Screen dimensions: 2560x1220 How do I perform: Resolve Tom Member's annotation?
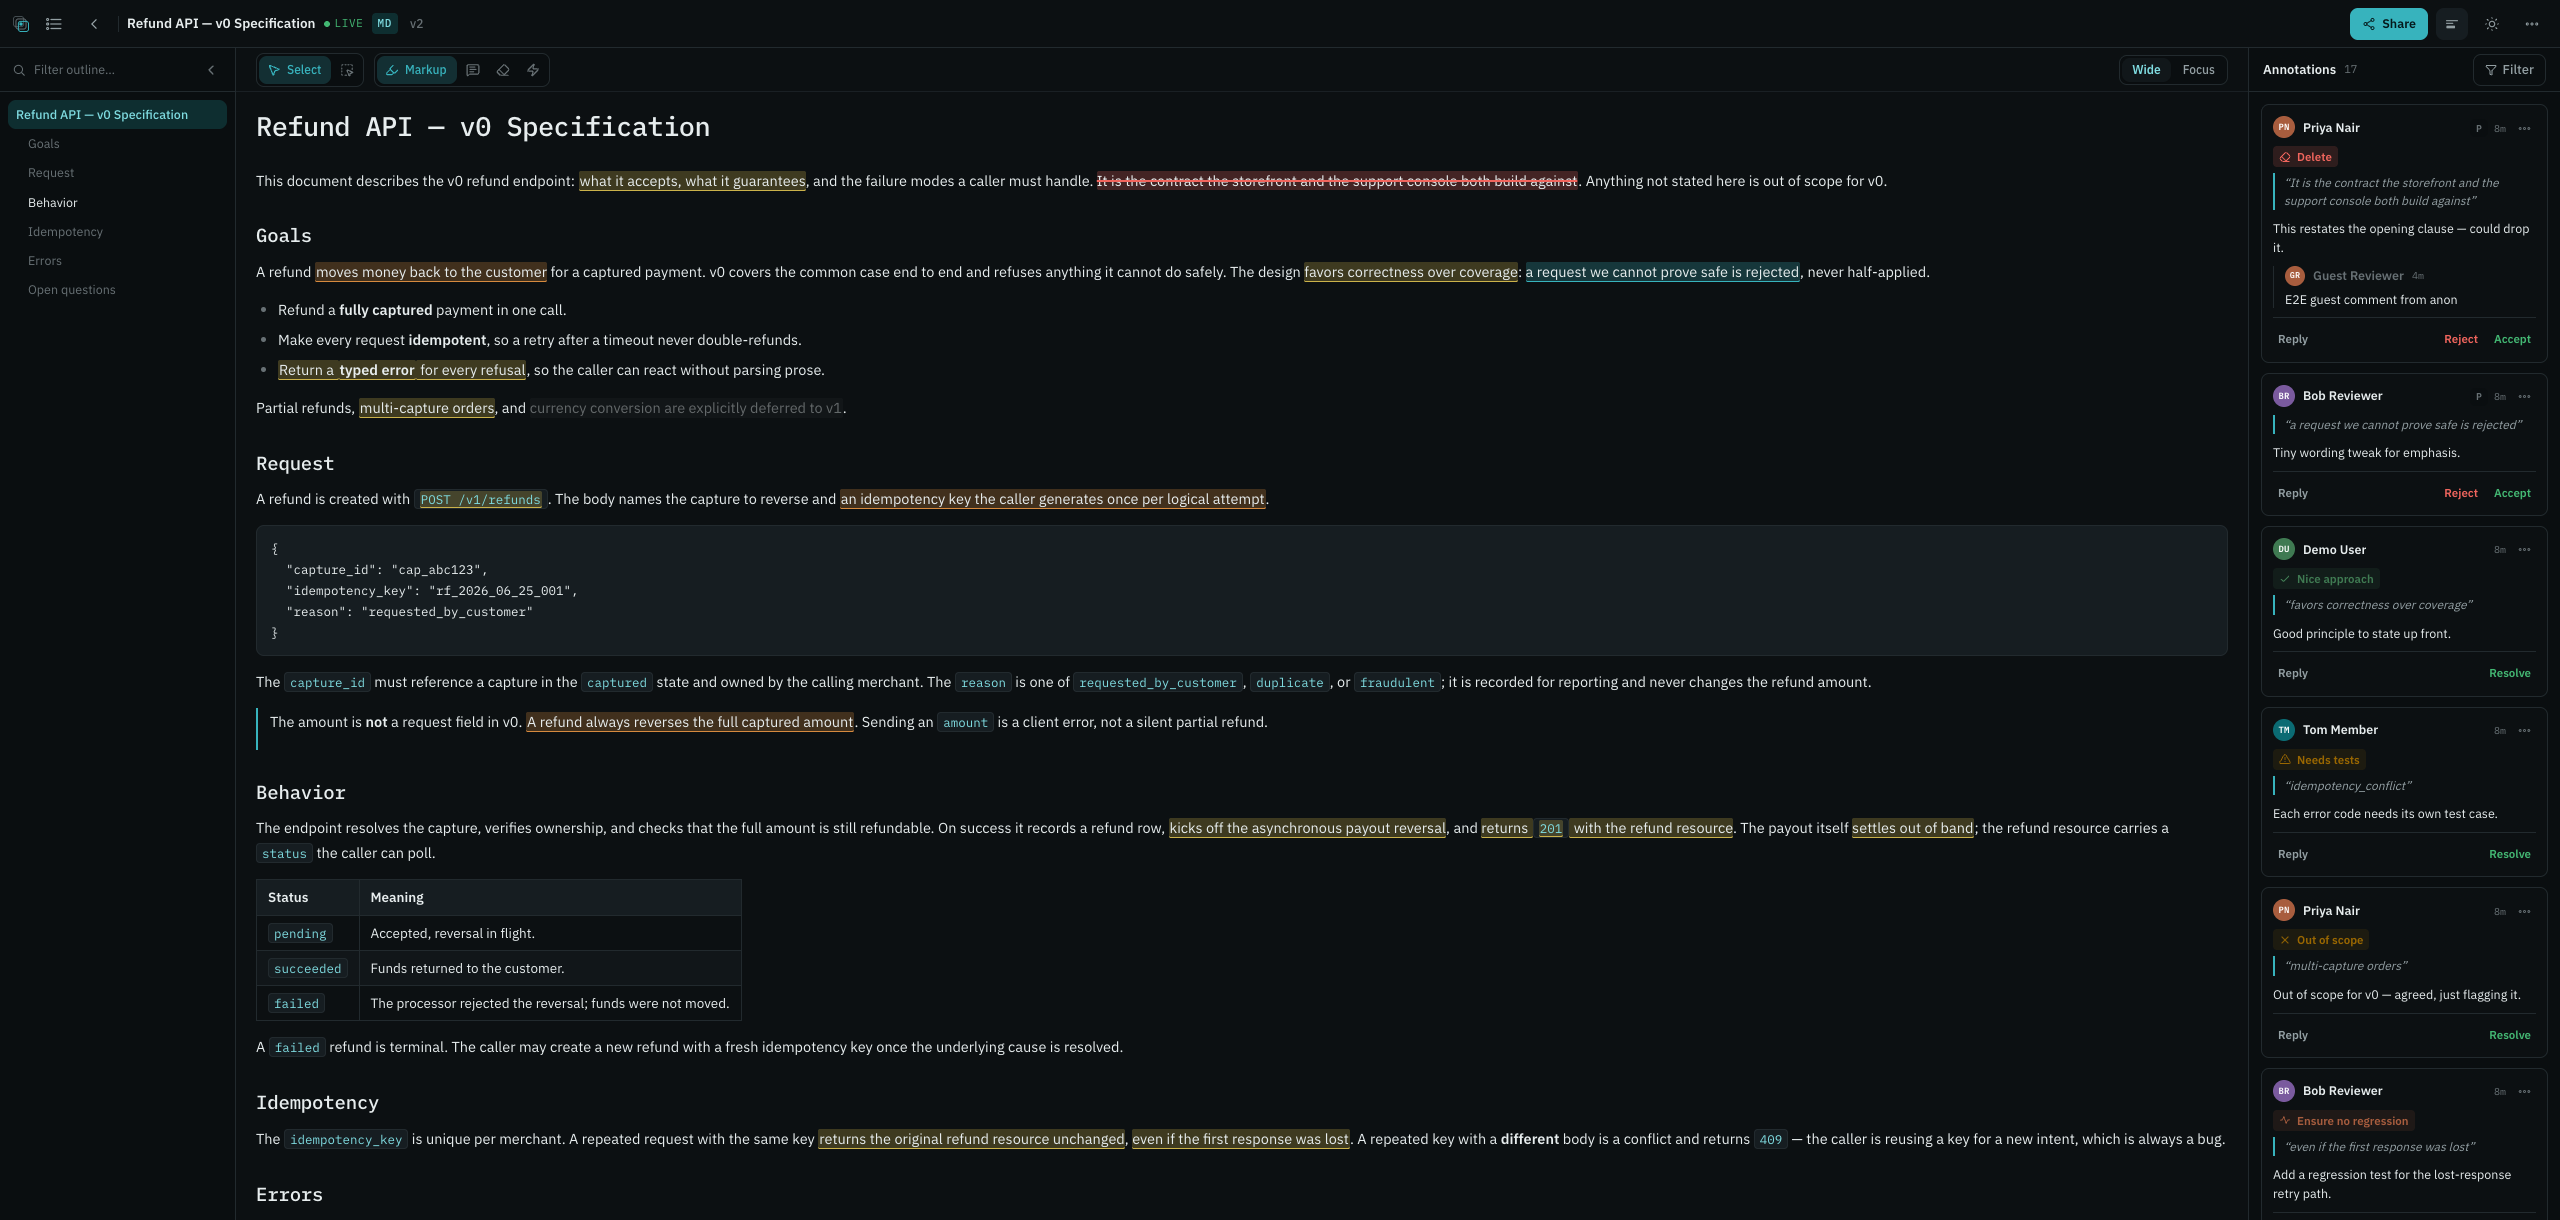(2509, 855)
